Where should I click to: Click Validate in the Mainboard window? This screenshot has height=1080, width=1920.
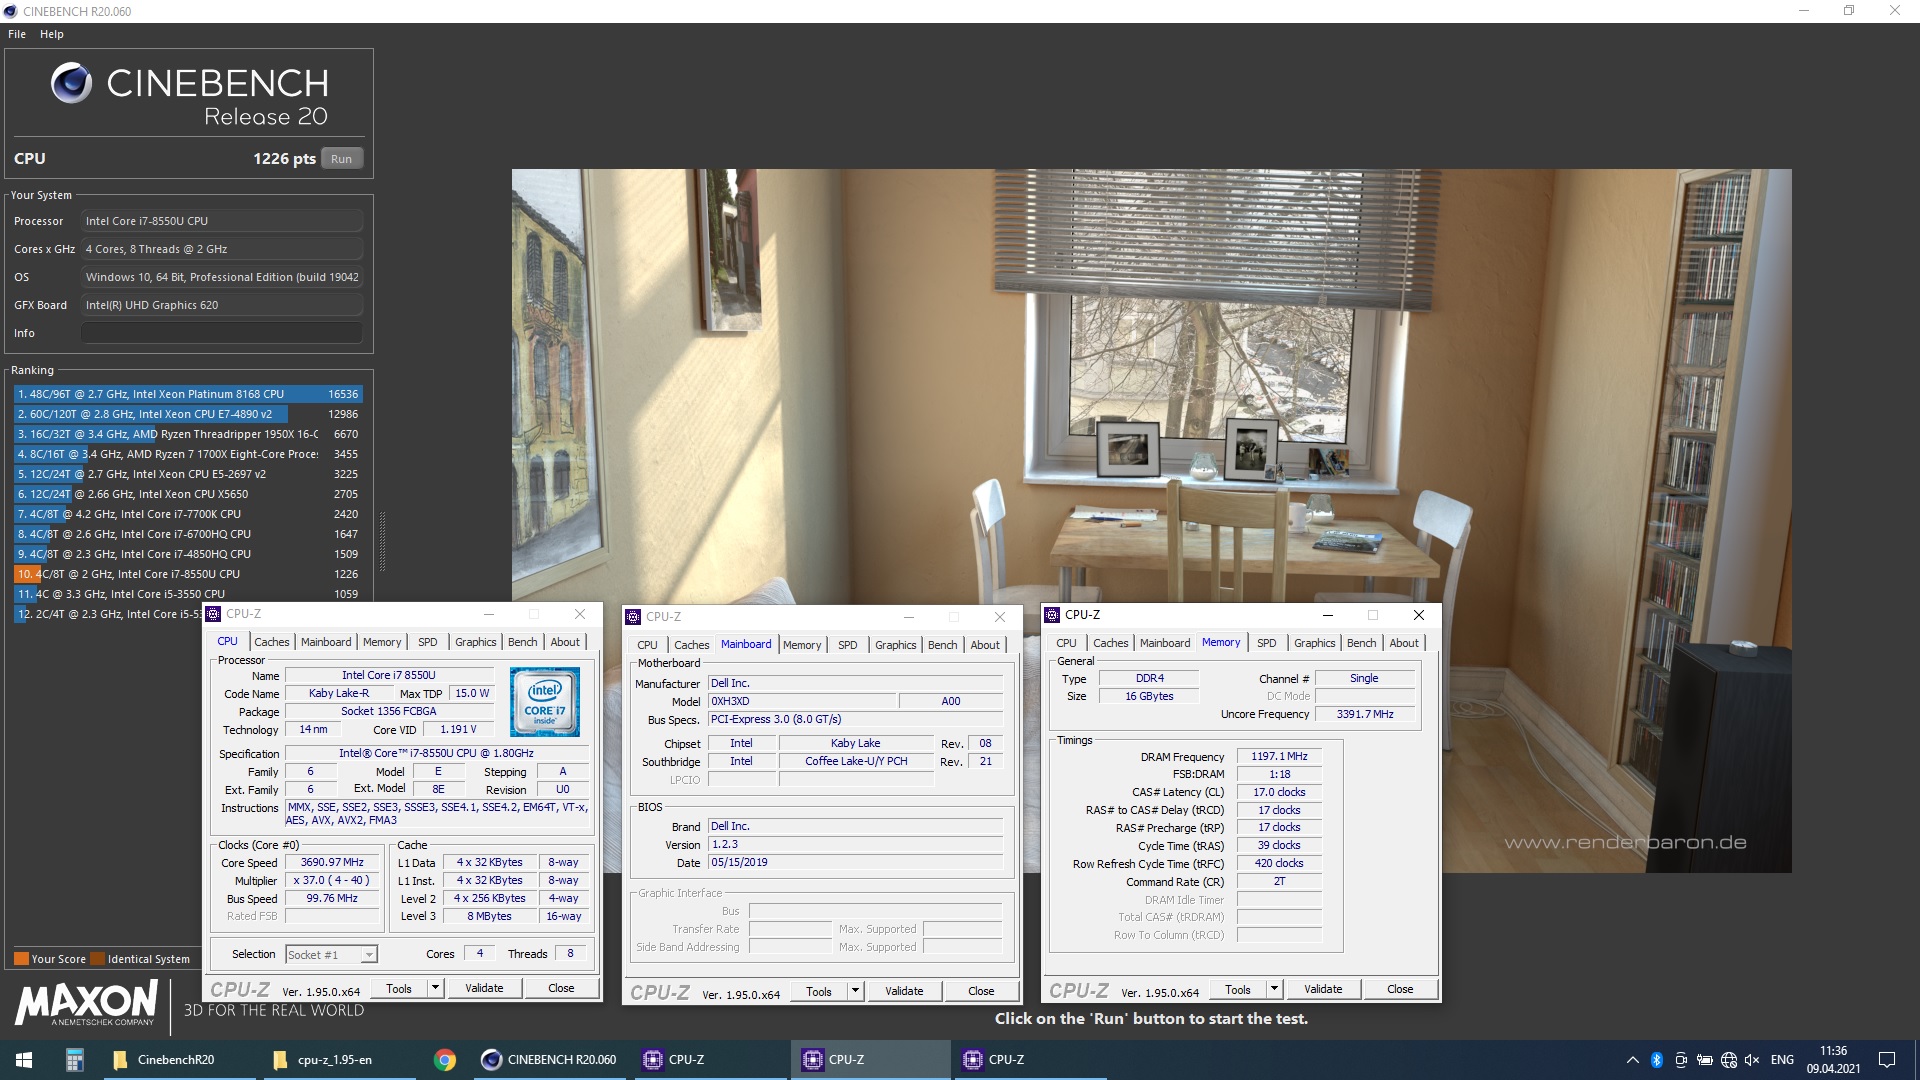tap(904, 991)
